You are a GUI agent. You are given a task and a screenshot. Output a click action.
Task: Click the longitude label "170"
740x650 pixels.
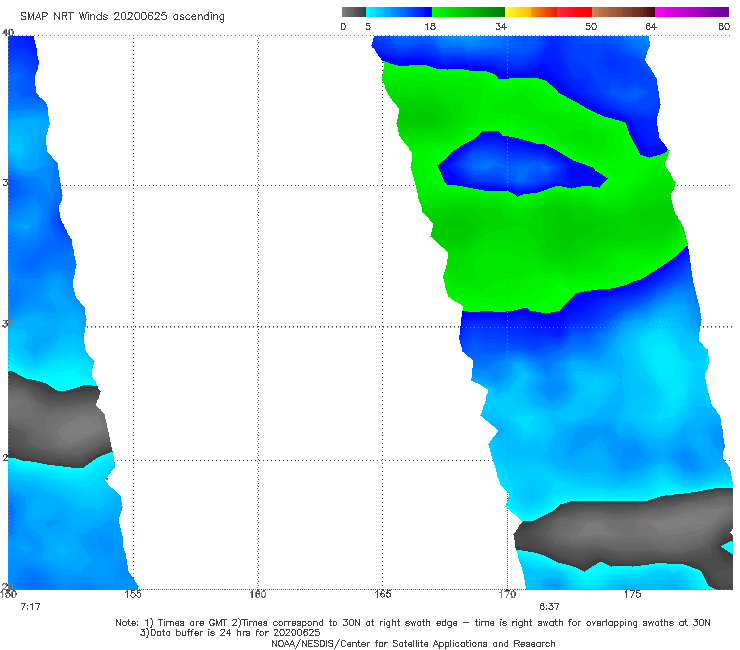click(x=507, y=594)
